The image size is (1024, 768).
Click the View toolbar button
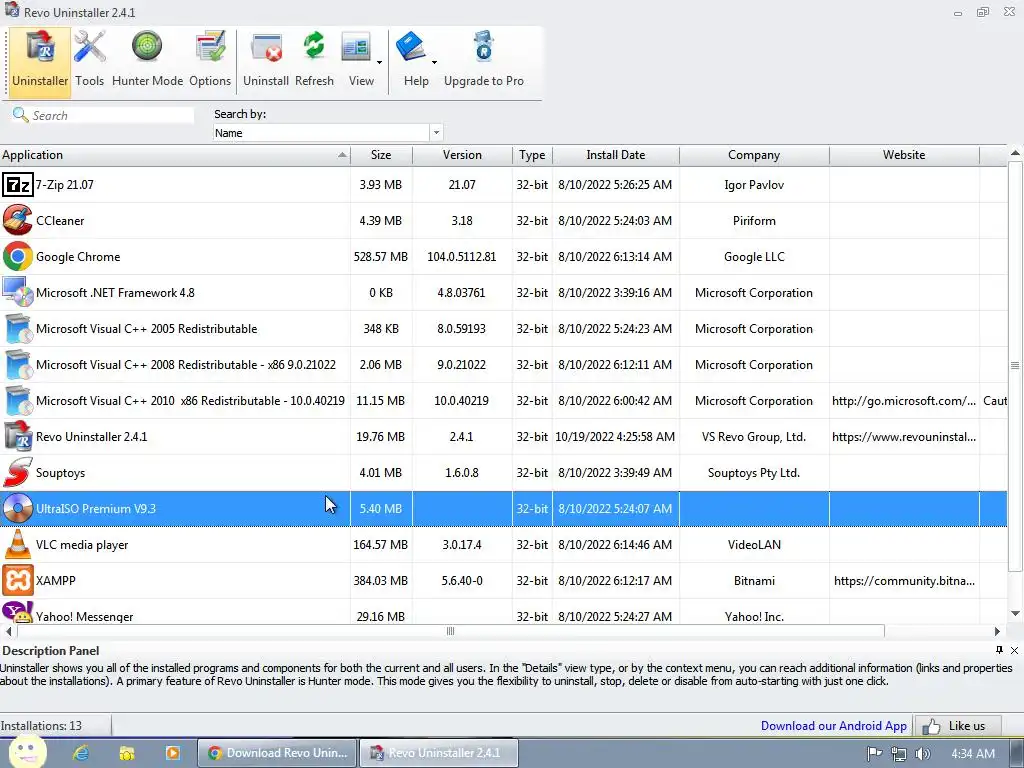pos(359,60)
